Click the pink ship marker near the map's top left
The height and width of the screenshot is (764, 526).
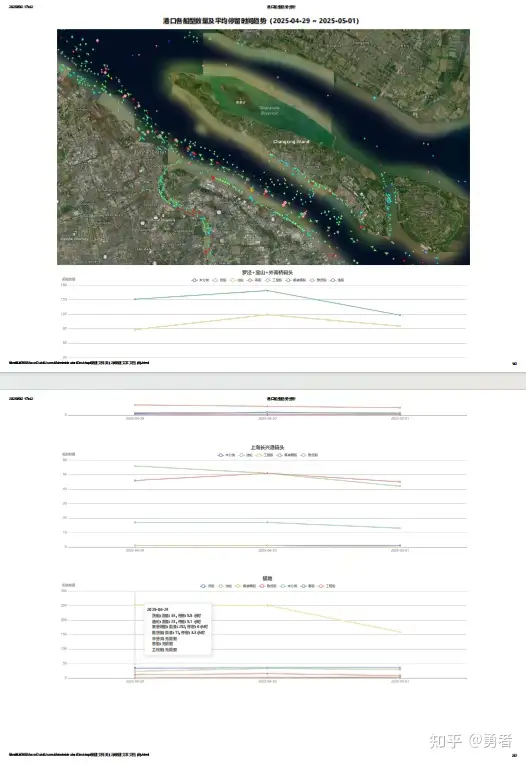(x=97, y=40)
